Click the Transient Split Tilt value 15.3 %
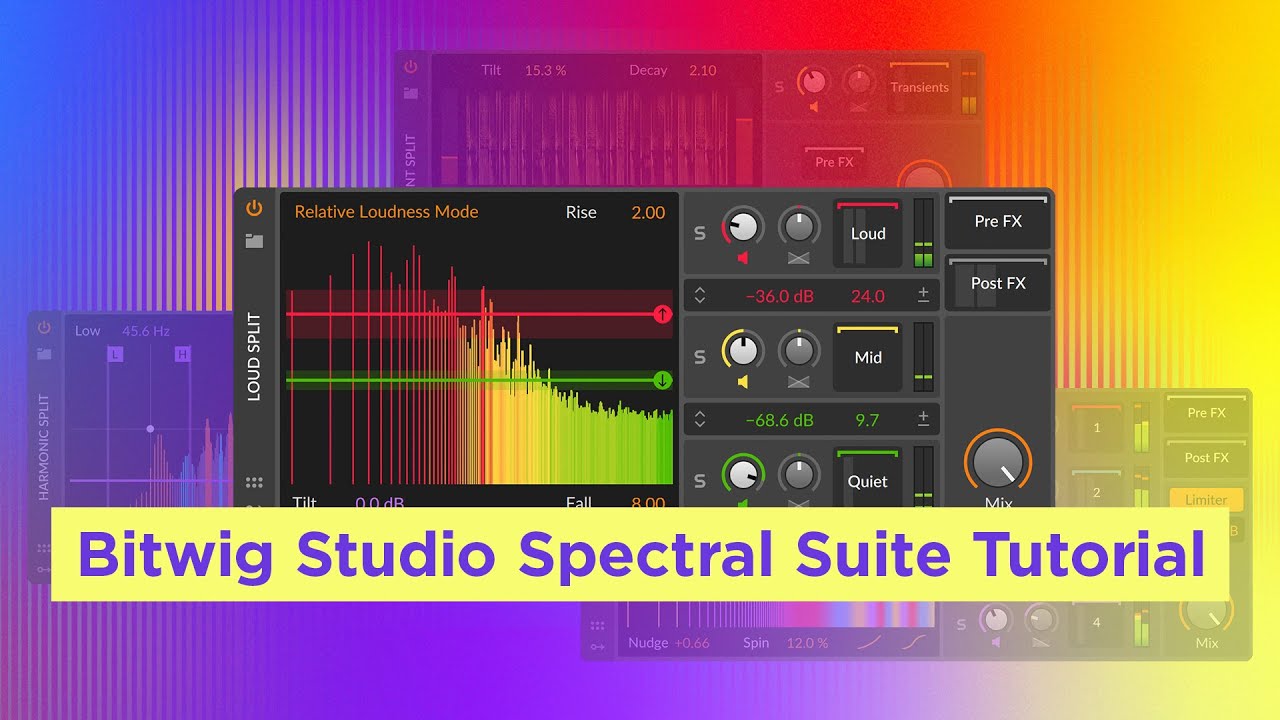Viewport: 1280px width, 720px height. [x=545, y=70]
